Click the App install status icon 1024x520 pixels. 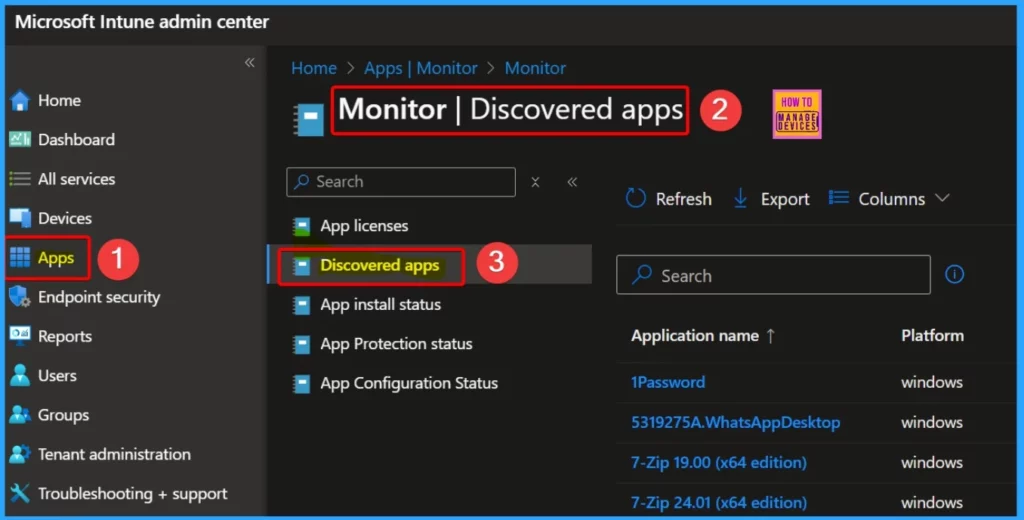click(302, 304)
